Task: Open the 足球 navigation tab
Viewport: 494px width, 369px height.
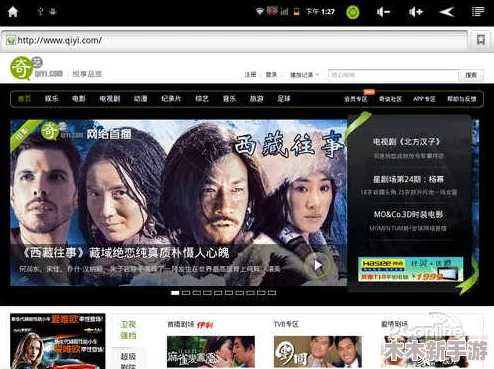Action: click(x=284, y=99)
